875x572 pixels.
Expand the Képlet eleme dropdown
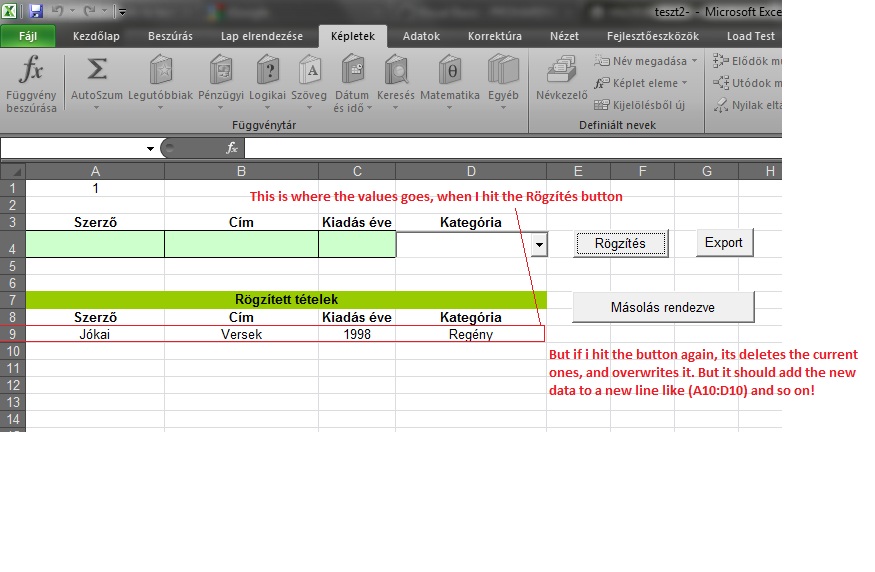click(684, 83)
